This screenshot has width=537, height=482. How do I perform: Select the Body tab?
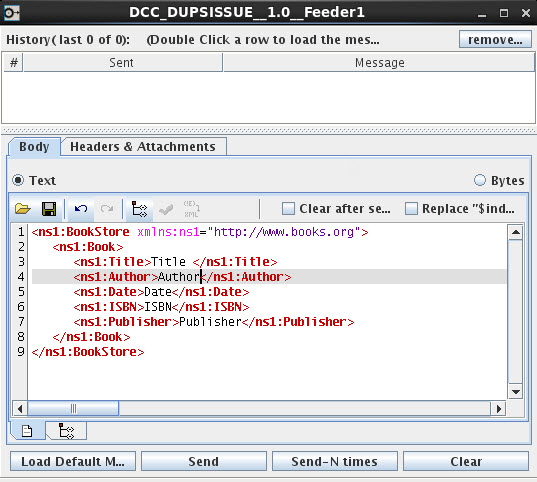pos(34,147)
